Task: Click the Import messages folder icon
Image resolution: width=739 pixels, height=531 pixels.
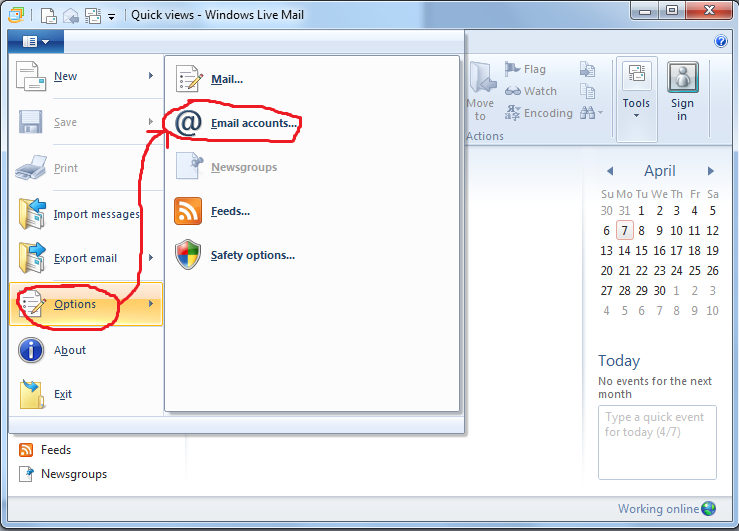Action: 32,214
